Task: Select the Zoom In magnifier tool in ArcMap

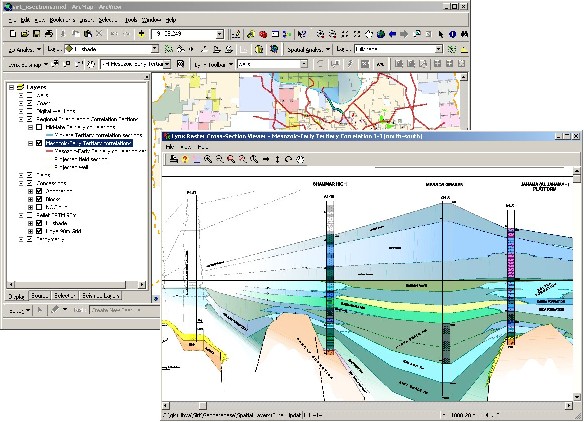Action: click(x=320, y=34)
